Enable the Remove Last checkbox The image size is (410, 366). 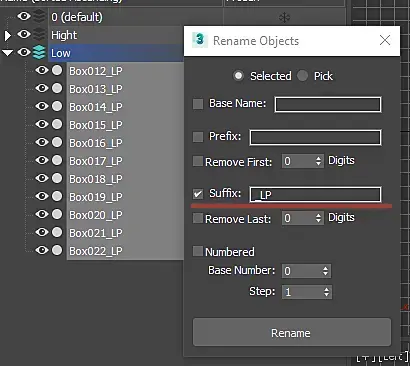(x=198, y=218)
